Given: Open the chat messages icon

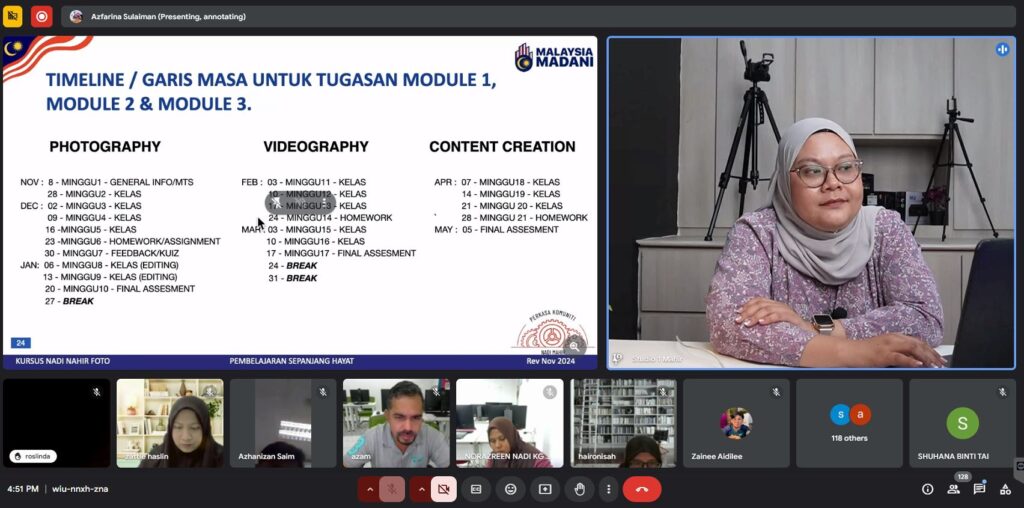Looking at the screenshot, I should 979,489.
